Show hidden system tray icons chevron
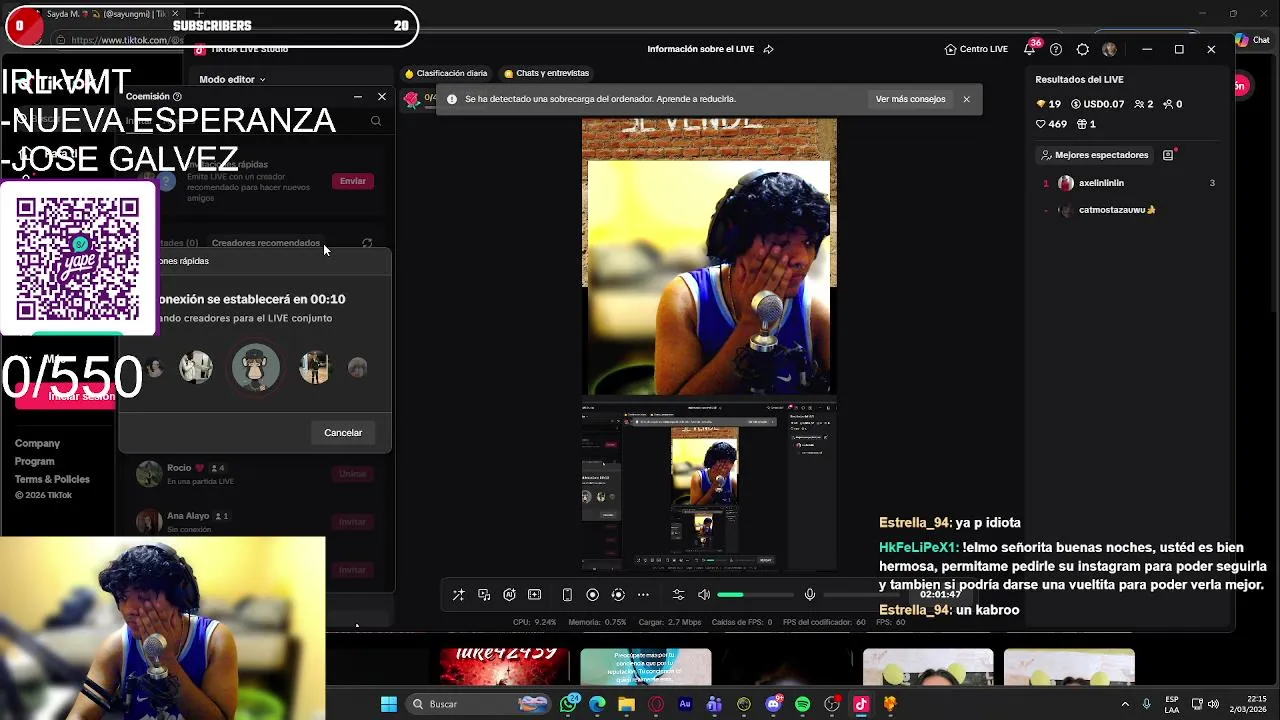 tap(1125, 704)
